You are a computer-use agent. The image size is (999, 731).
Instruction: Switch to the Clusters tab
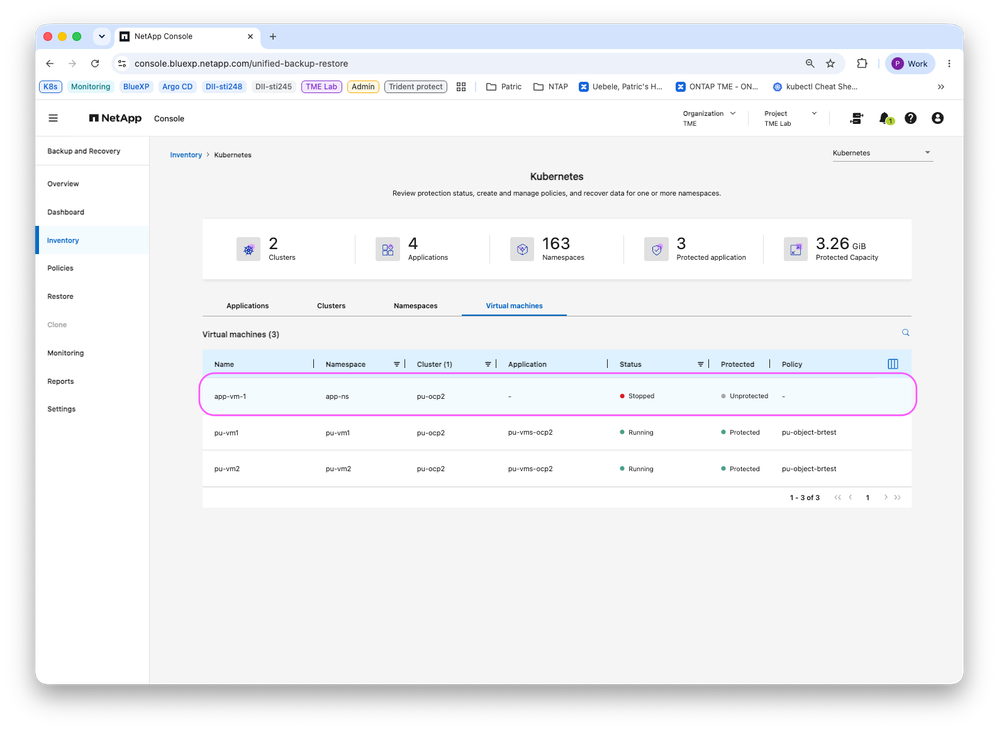point(331,306)
